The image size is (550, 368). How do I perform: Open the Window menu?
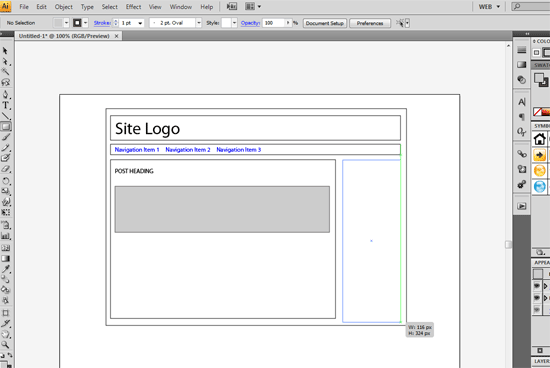[x=181, y=7]
